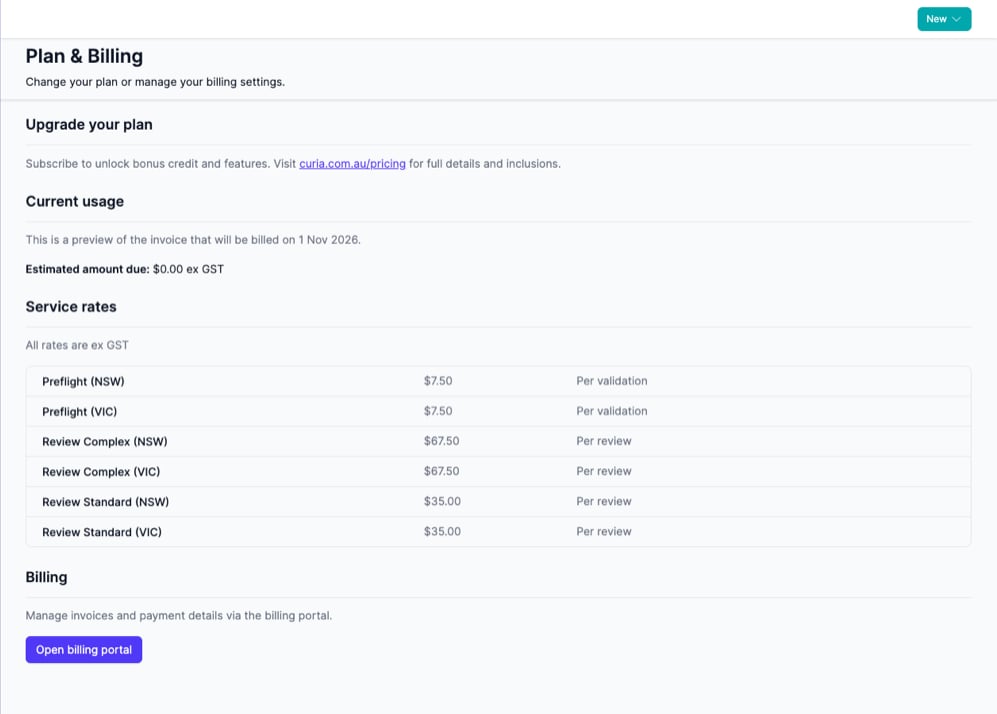The width and height of the screenshot is (997, 714).
Task: Click the Estimated amount due line
Action: (125, 269)
